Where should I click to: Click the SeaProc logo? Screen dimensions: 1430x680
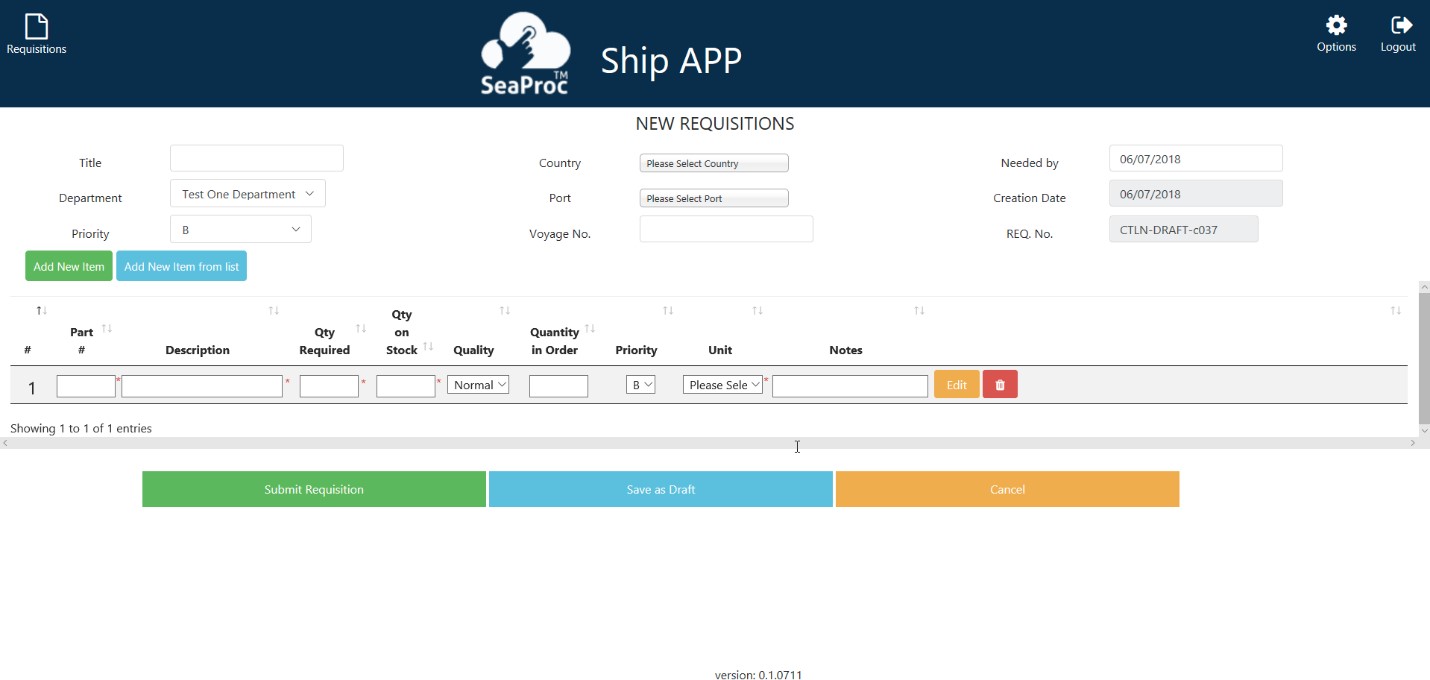point(525,53)
